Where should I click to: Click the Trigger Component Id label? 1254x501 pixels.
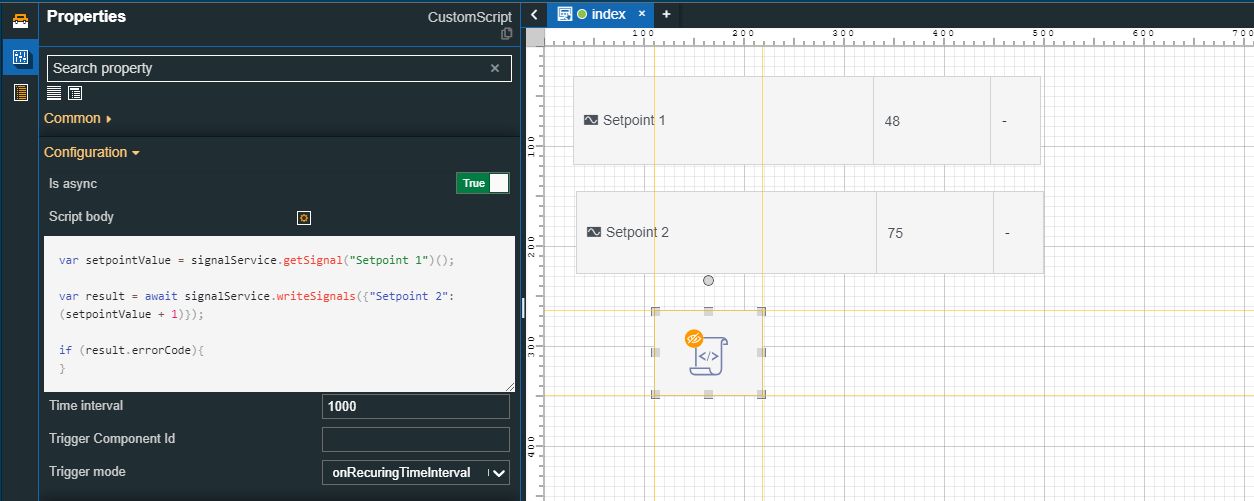pos(112,438)
